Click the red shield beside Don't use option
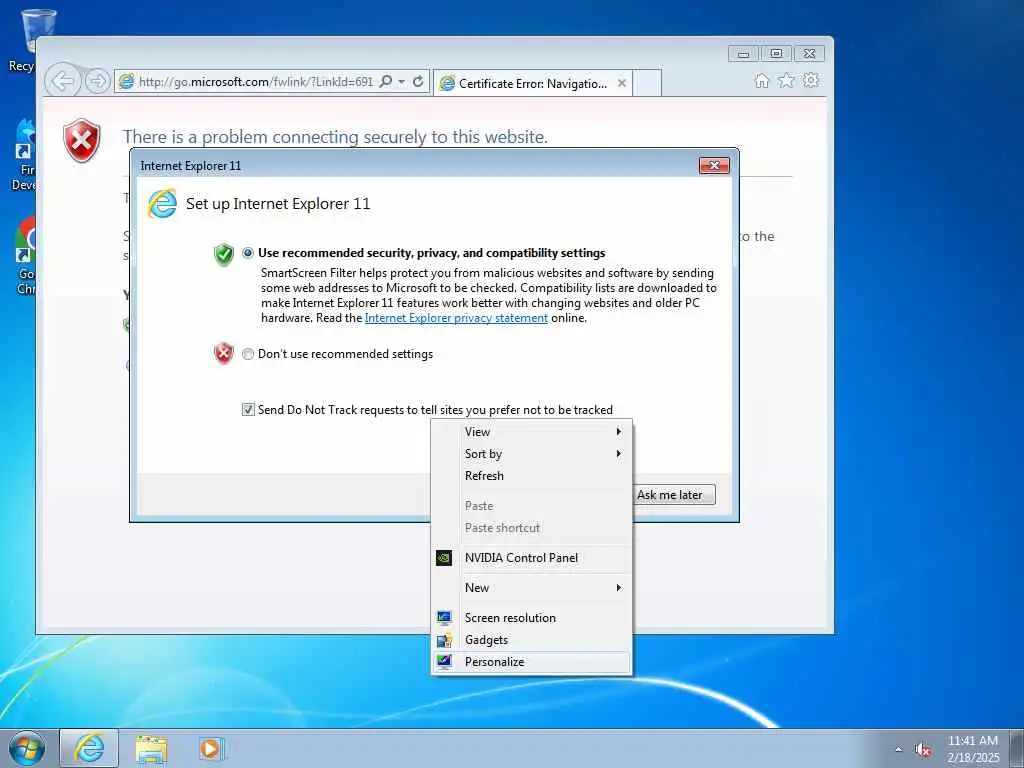The height and width of the screenshot is (768, 1024). click(223, 353)
